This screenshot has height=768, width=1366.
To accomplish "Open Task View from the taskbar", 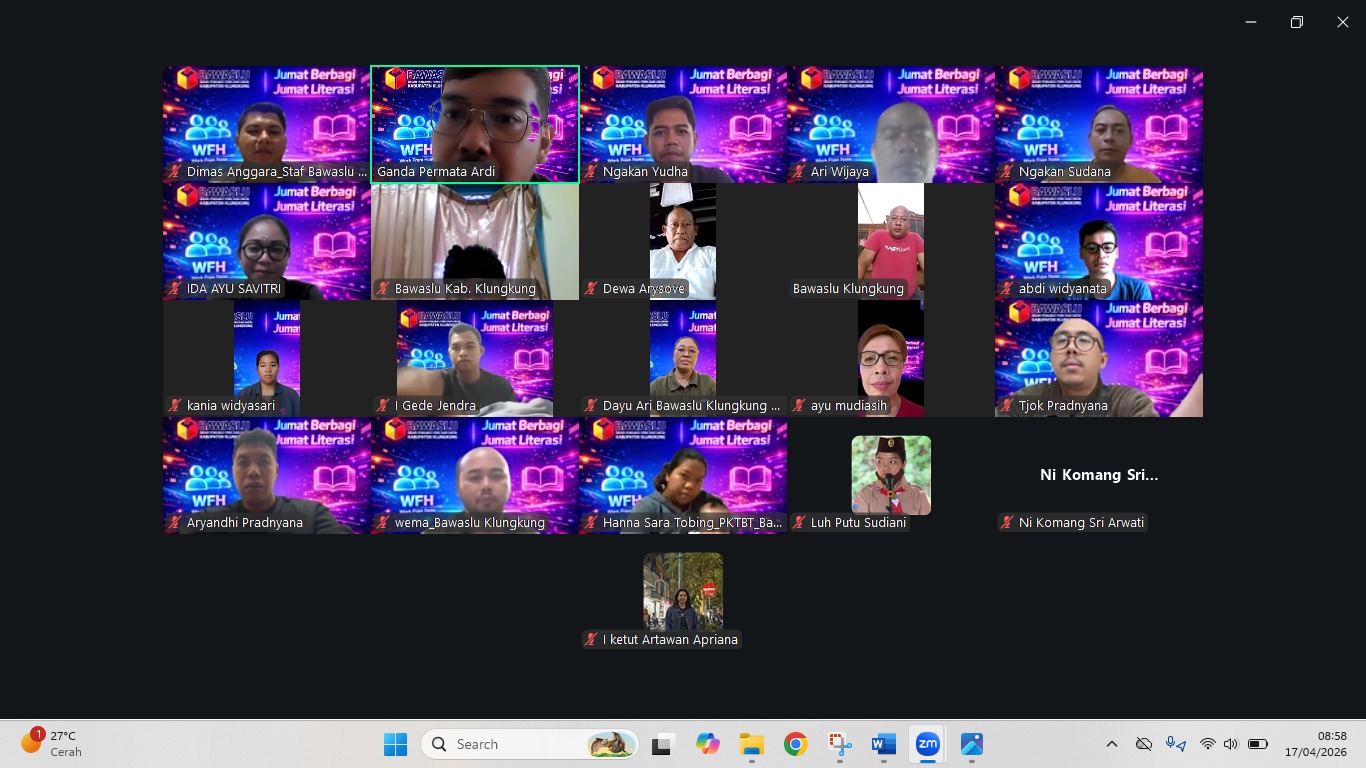I will click(x=661, y=744).
